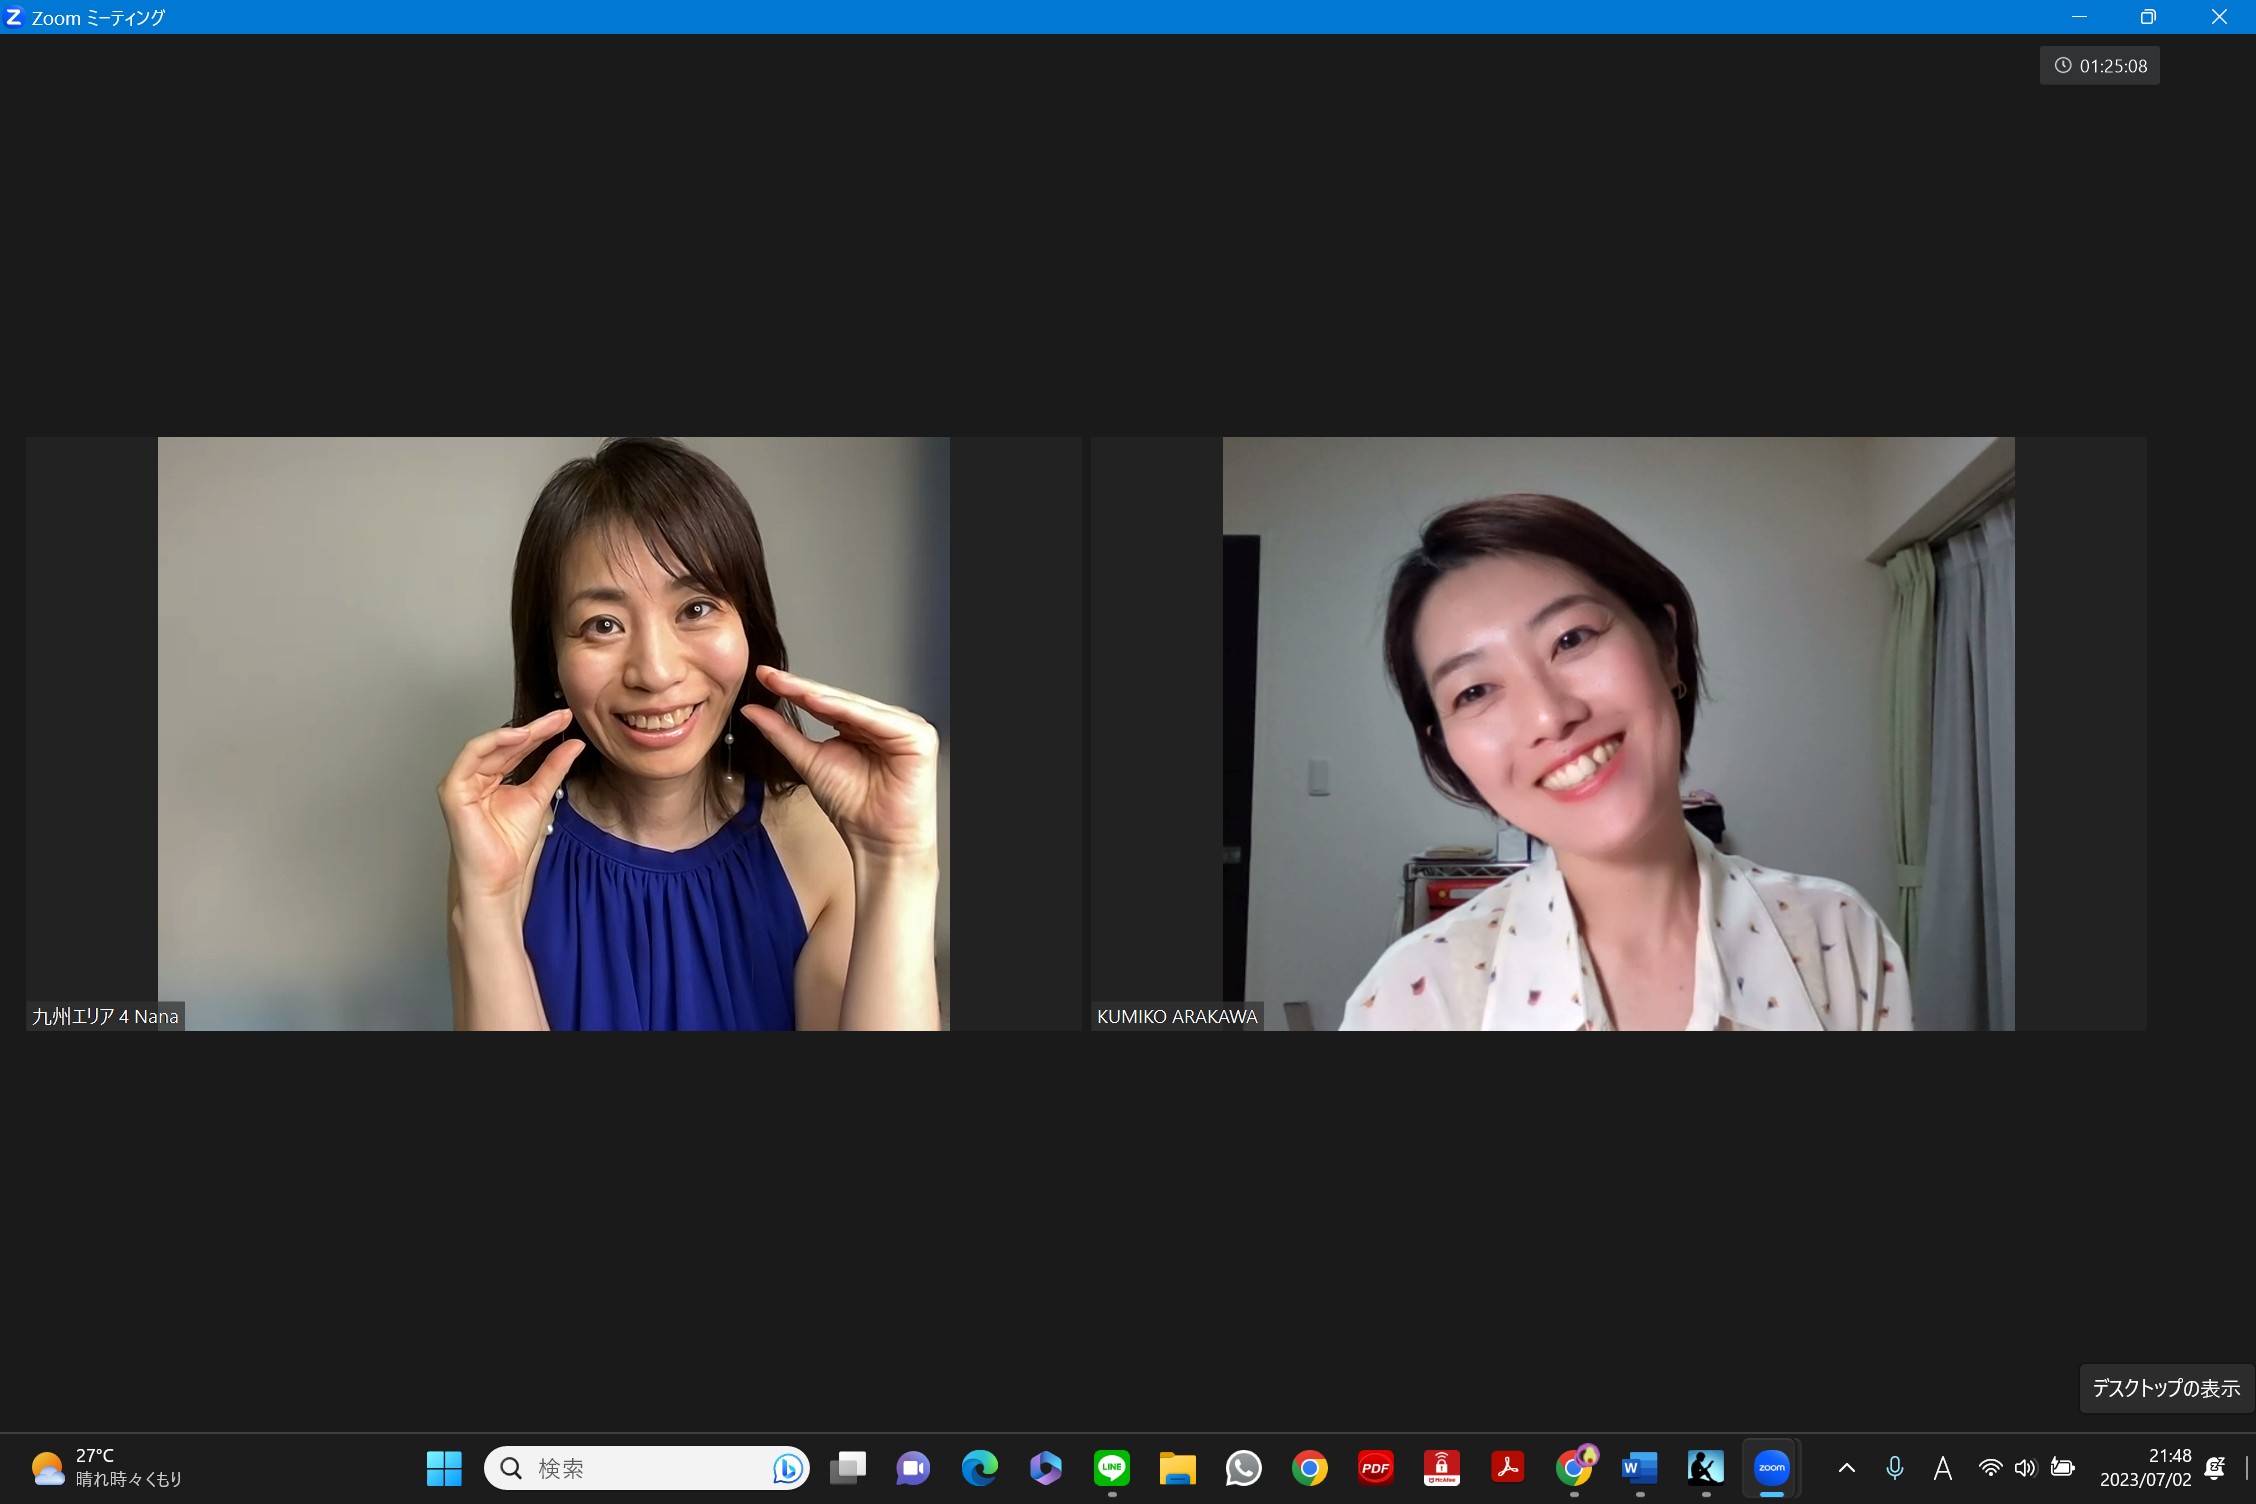
Task: Open McAfee security app in taskbar
Action: (x=1442, y=1468)
